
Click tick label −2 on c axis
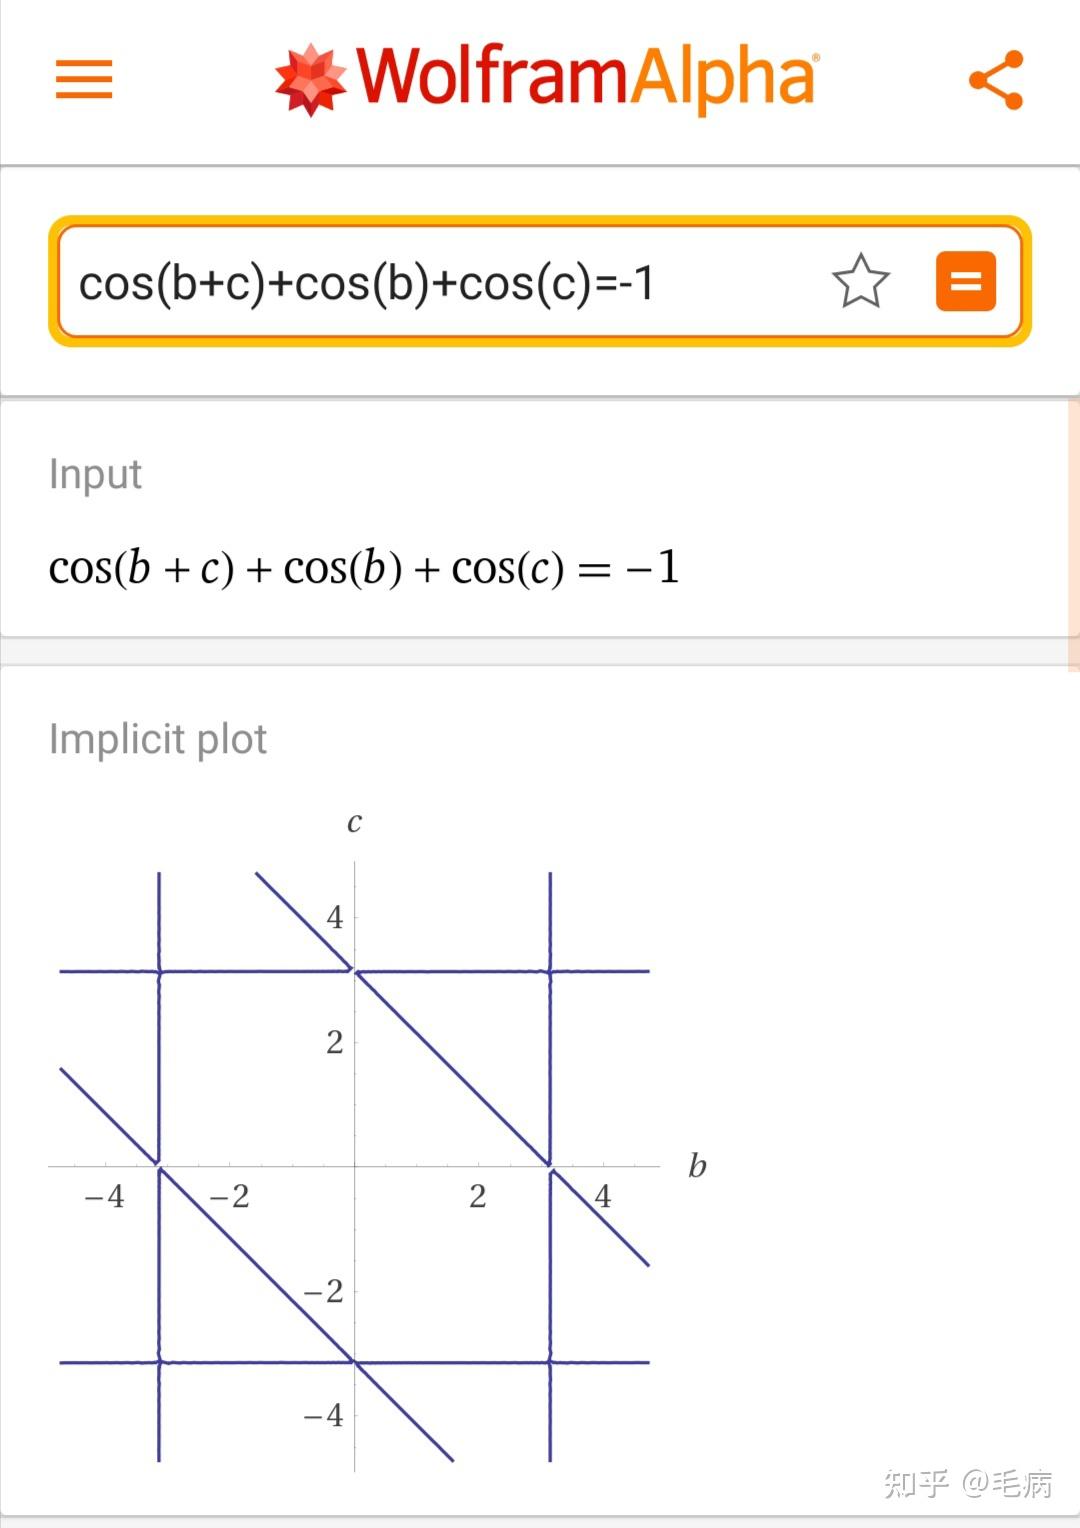(323, 1291)
